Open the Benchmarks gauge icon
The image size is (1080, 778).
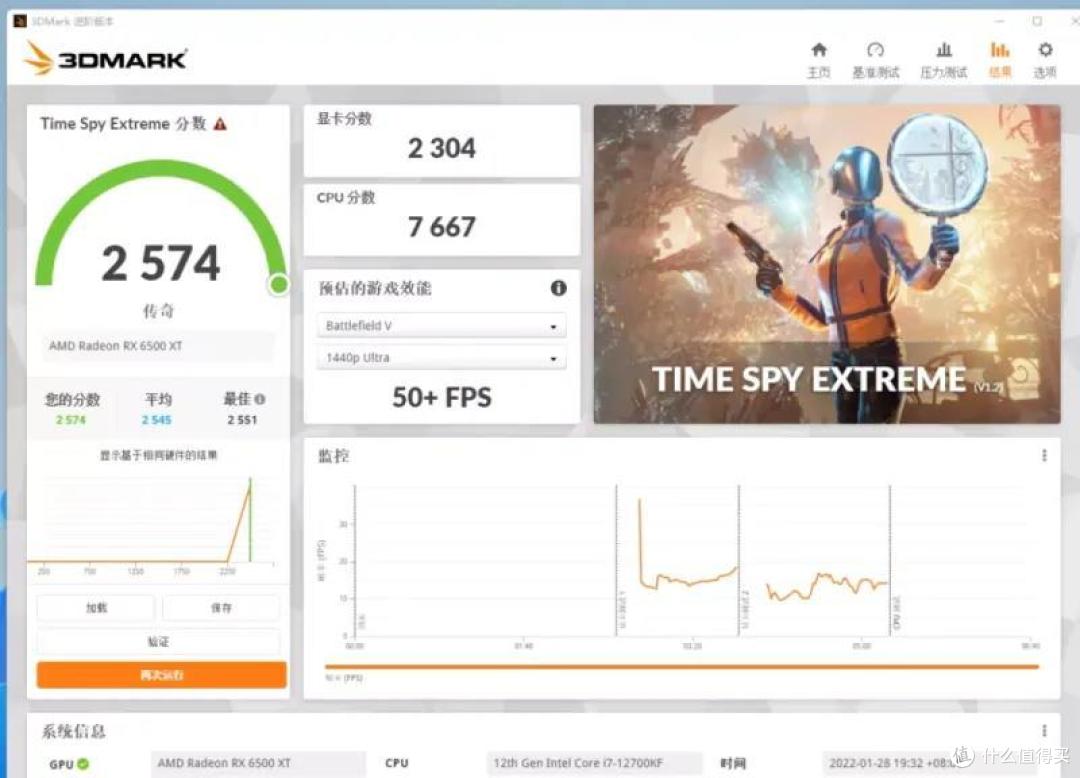tap(875, 50)
